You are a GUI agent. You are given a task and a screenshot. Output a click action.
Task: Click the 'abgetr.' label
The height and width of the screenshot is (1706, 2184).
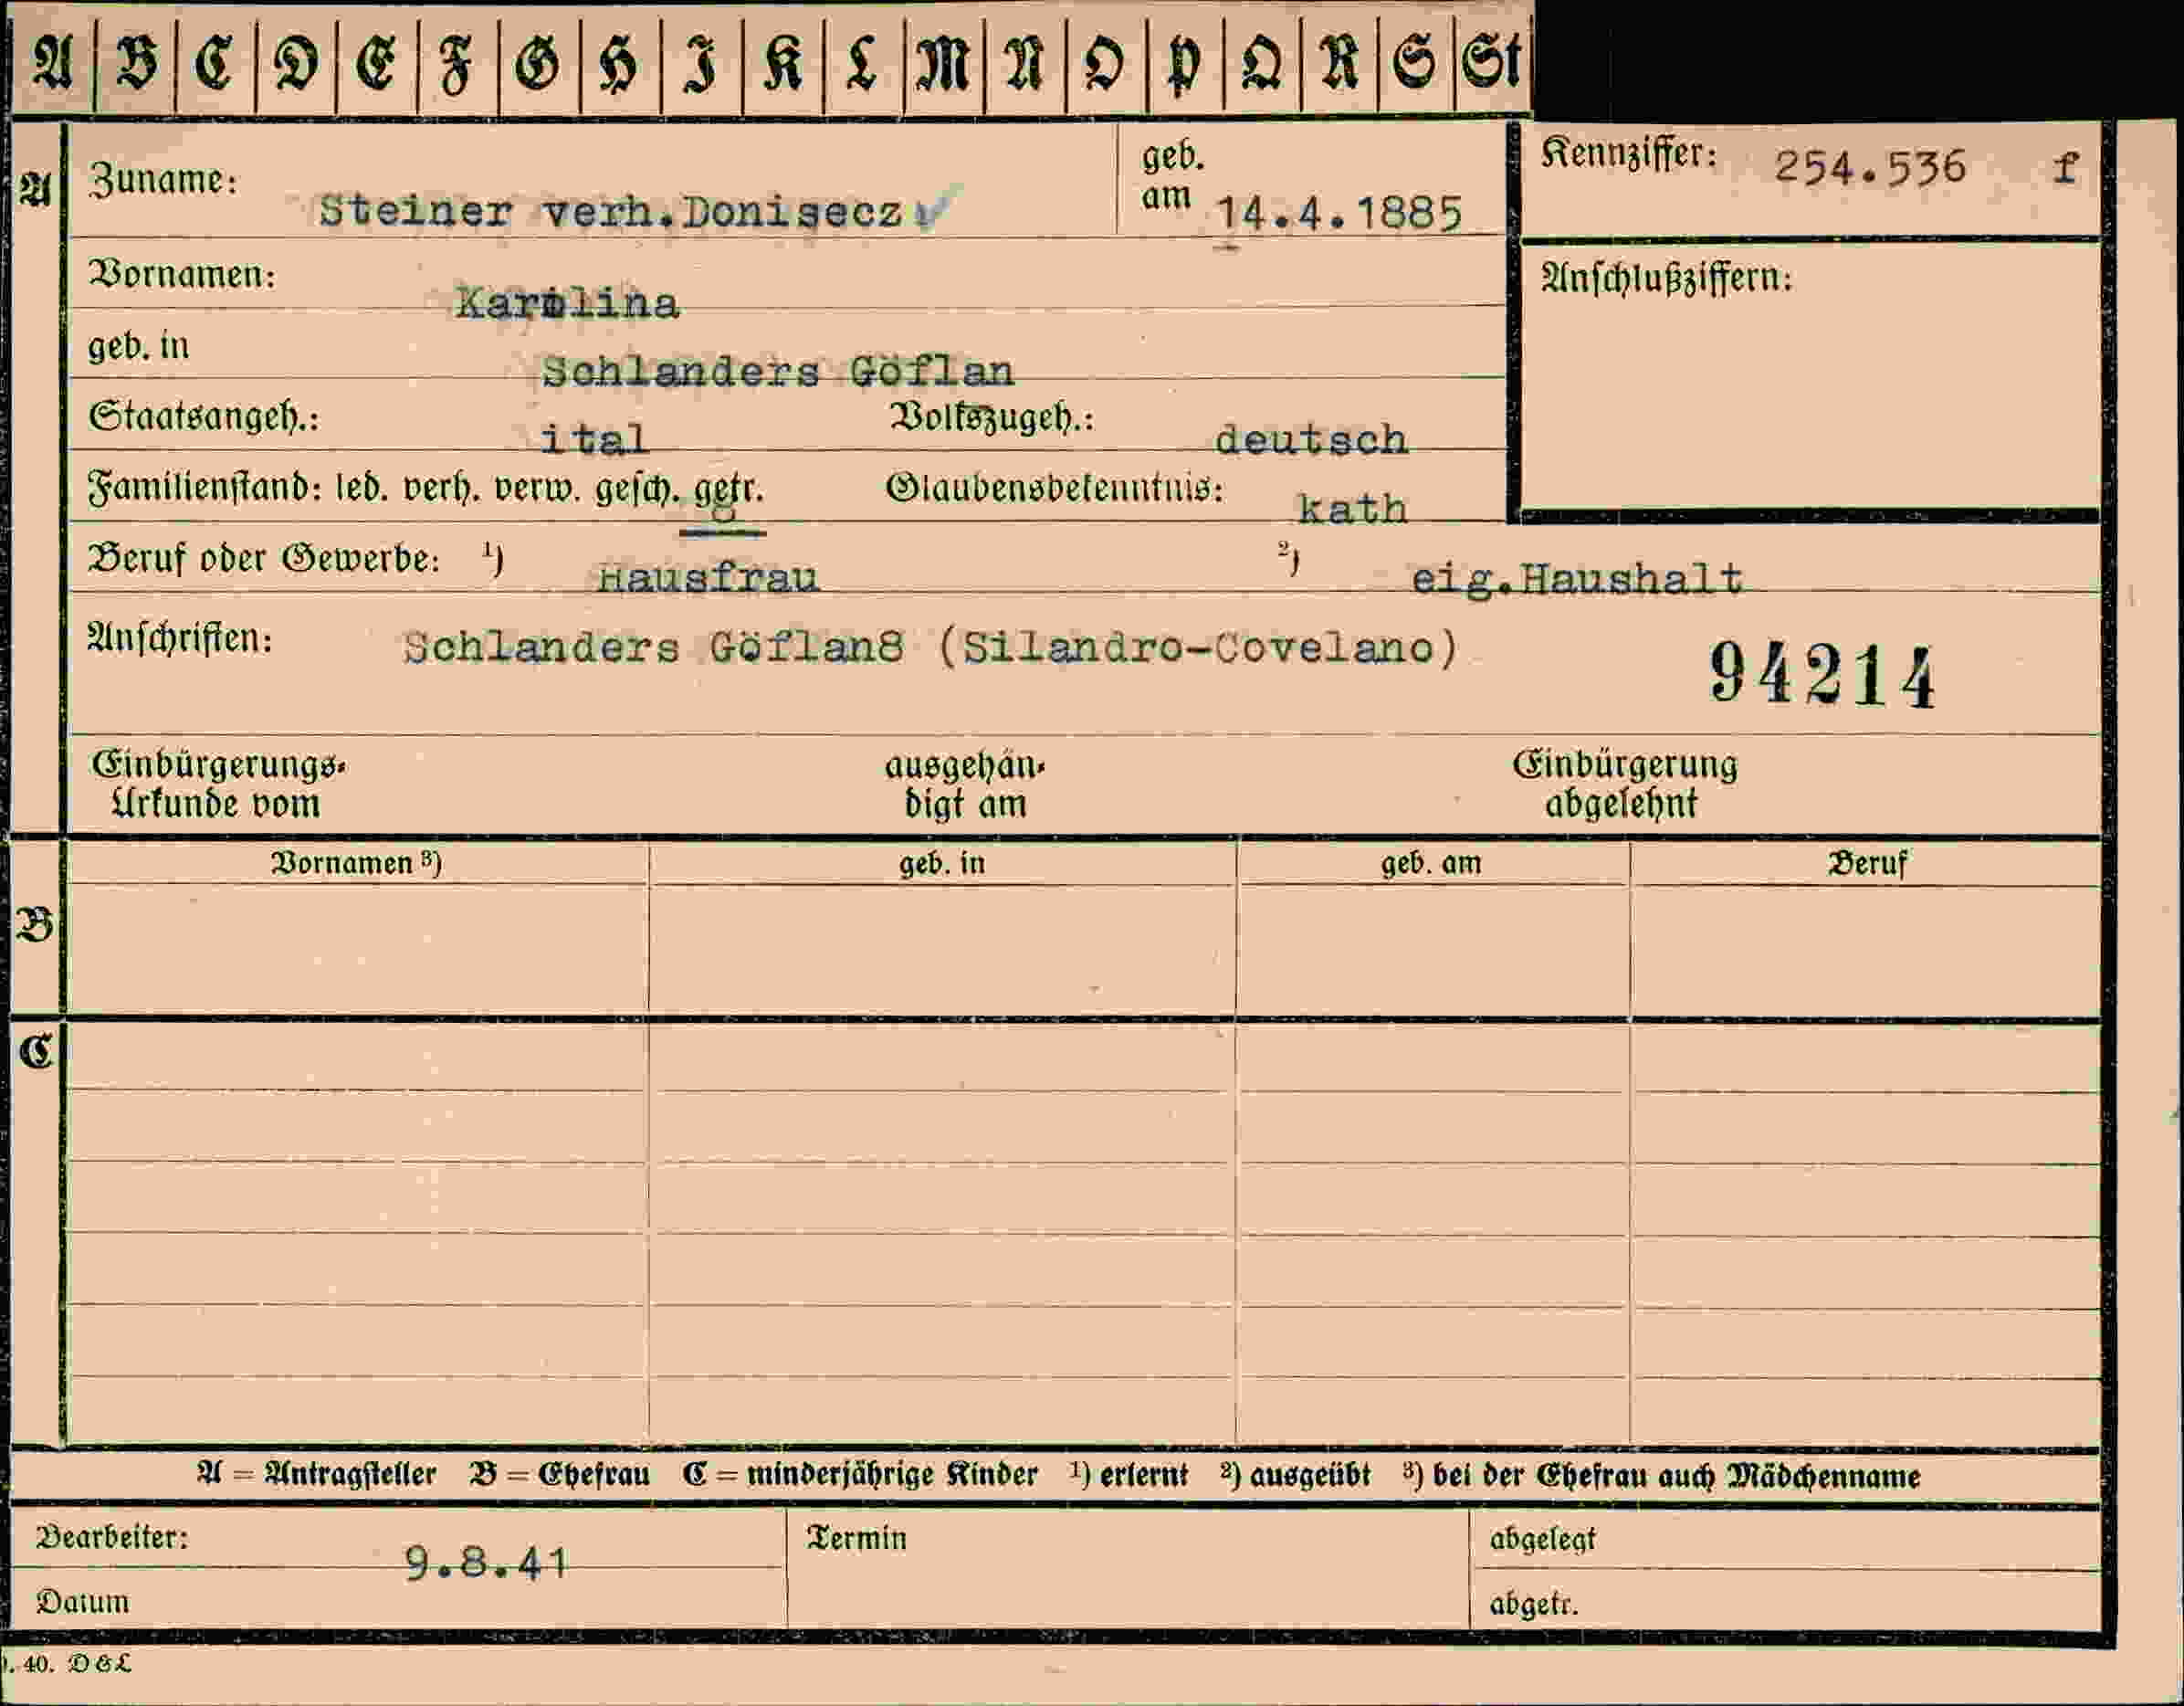1534,1604
